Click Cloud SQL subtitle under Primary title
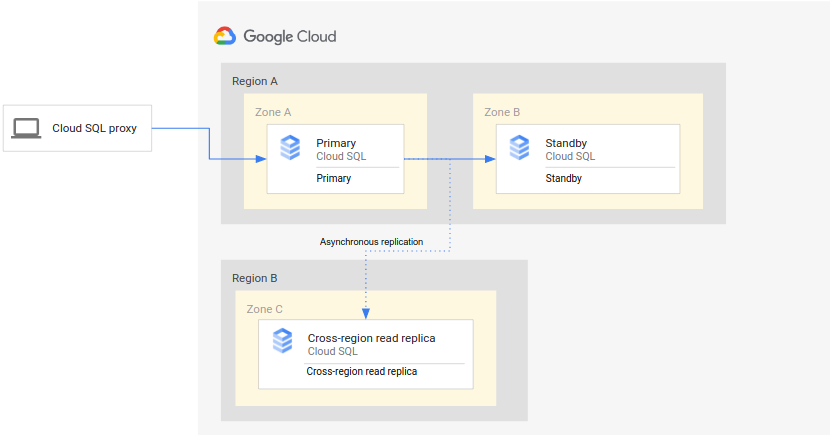This screenshot has width=830, height=436. [x=341, y=156]
